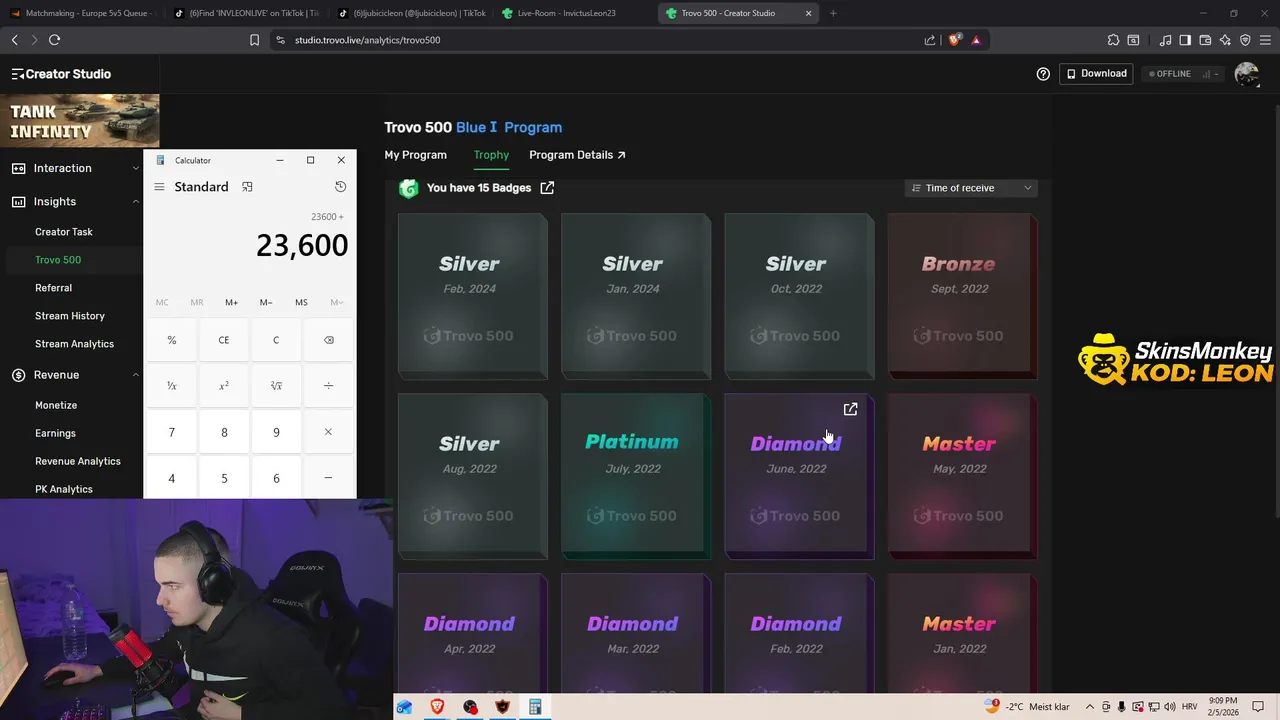Click the divide key in Calculator
The width and height of the screenshot is (1280, 720).
pos(328,386)
